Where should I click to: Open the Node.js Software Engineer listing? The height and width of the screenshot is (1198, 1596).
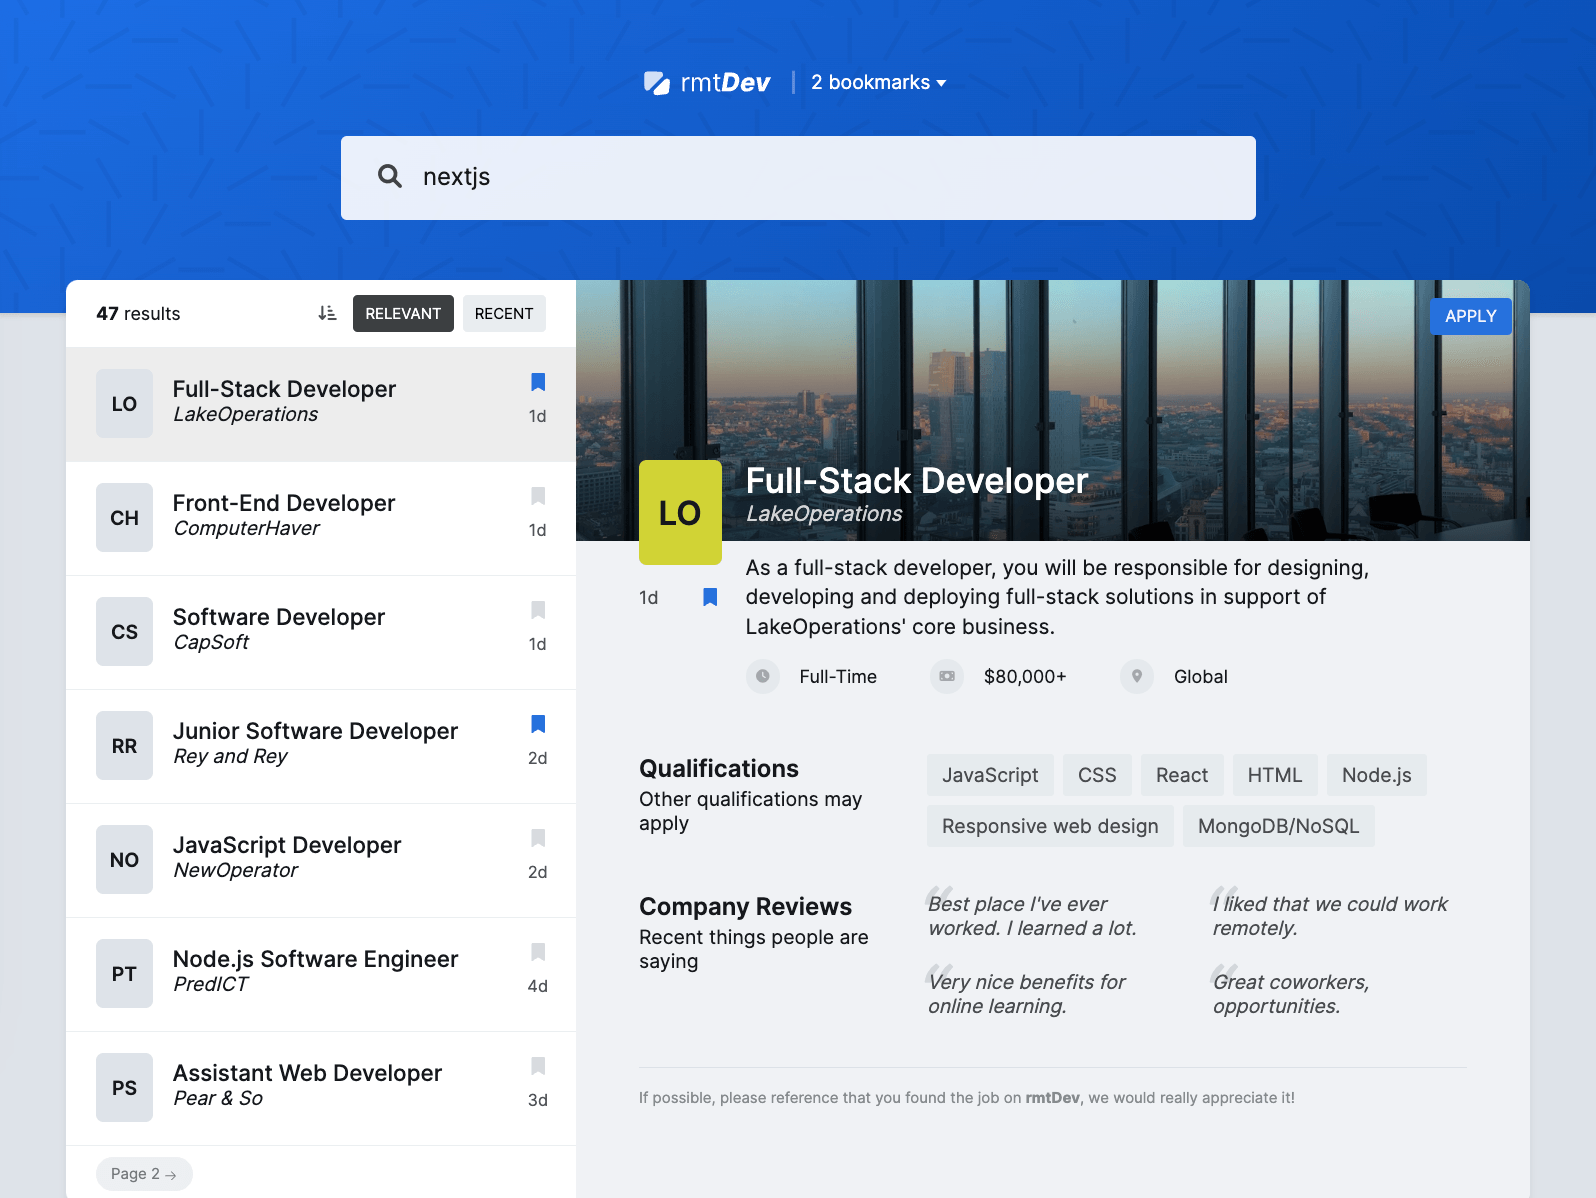click(x=321, y=974)
